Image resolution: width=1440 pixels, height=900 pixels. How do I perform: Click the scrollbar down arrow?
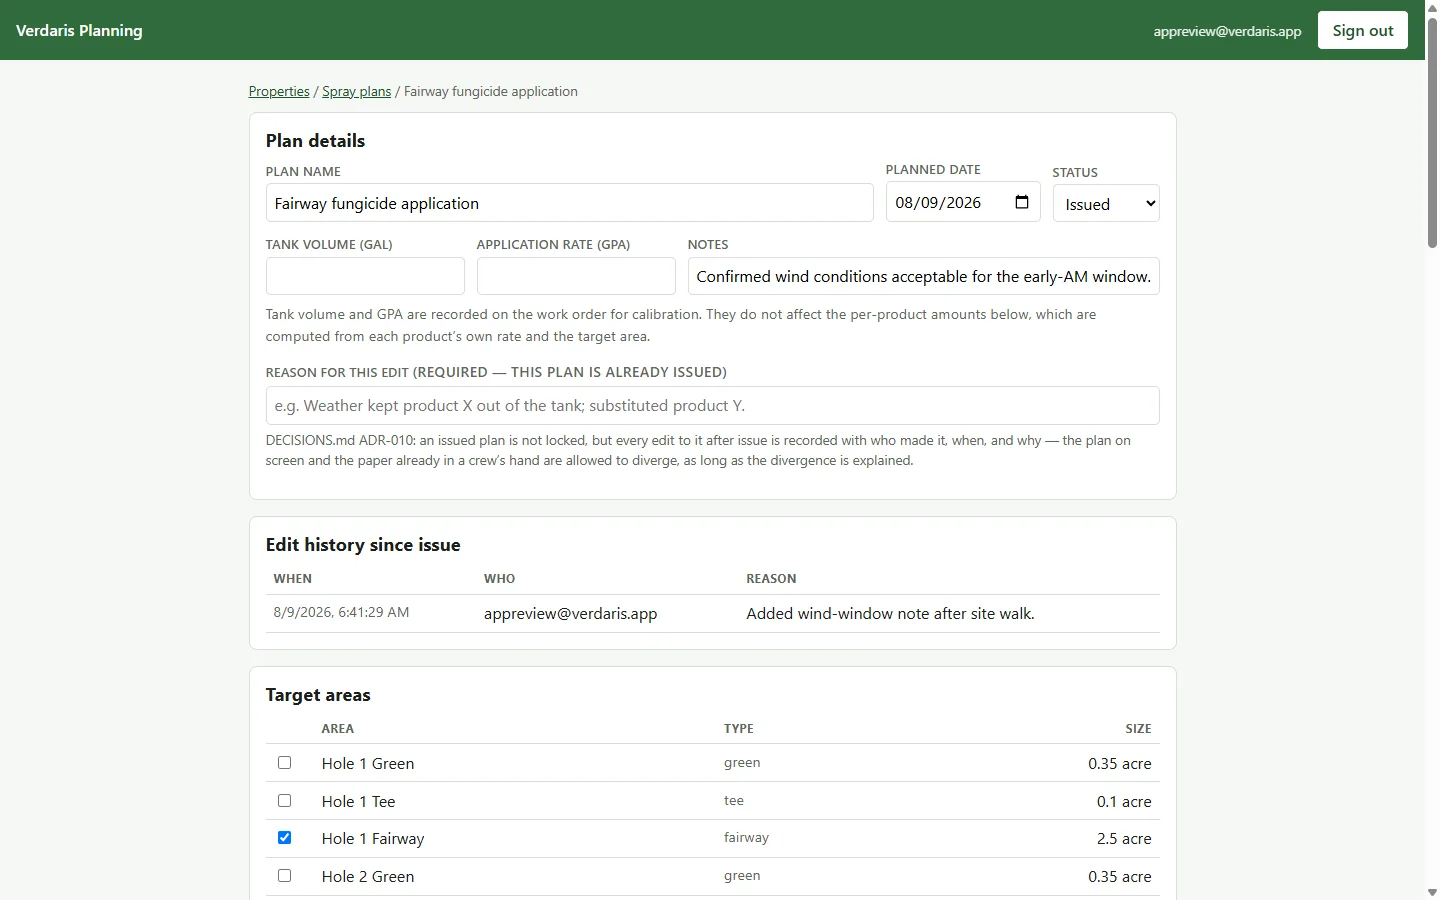(1432, 892)
